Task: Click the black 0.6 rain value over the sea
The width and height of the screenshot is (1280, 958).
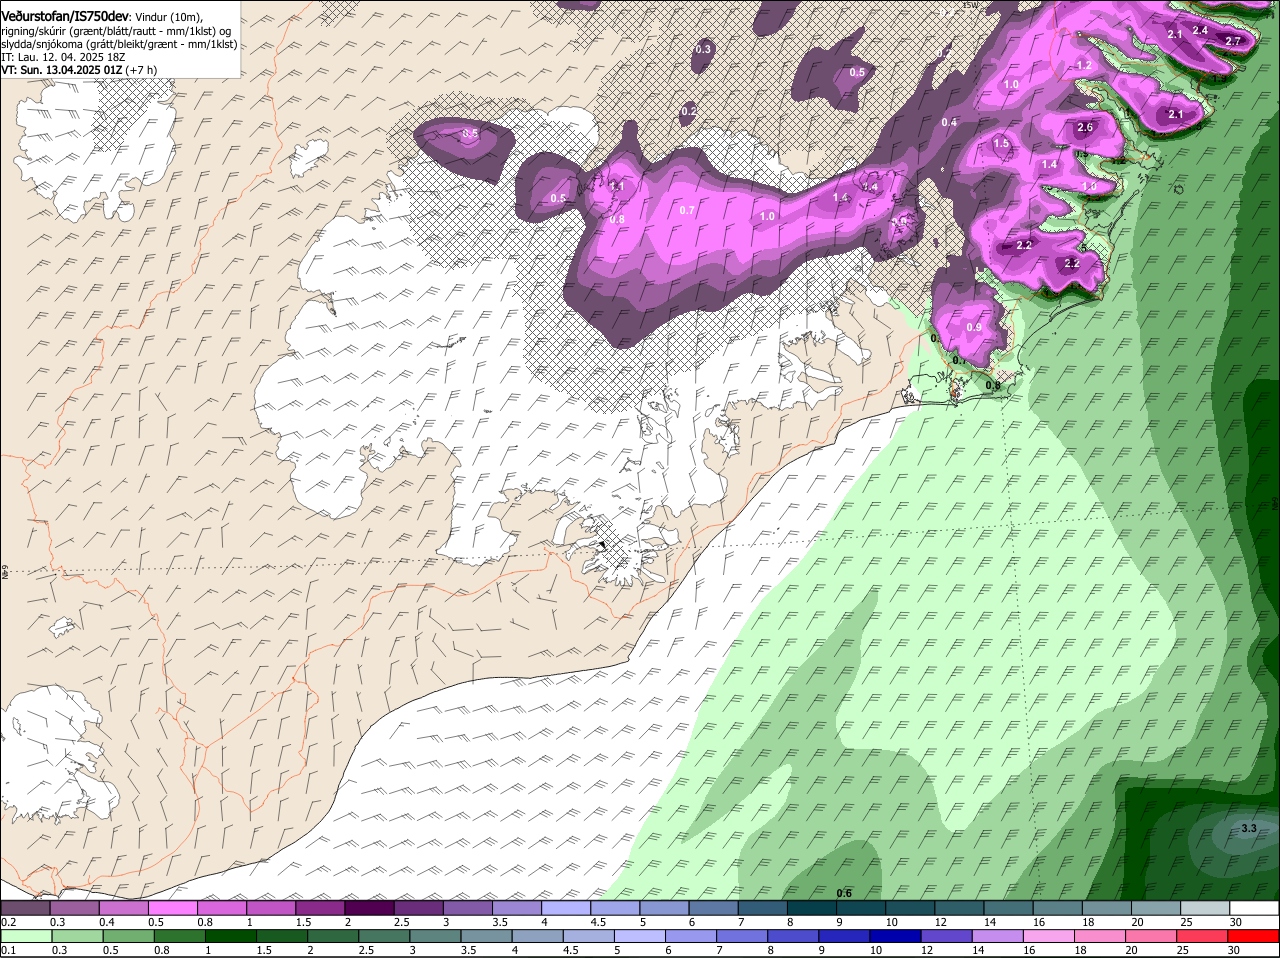Action: click(x=844, y=893)
